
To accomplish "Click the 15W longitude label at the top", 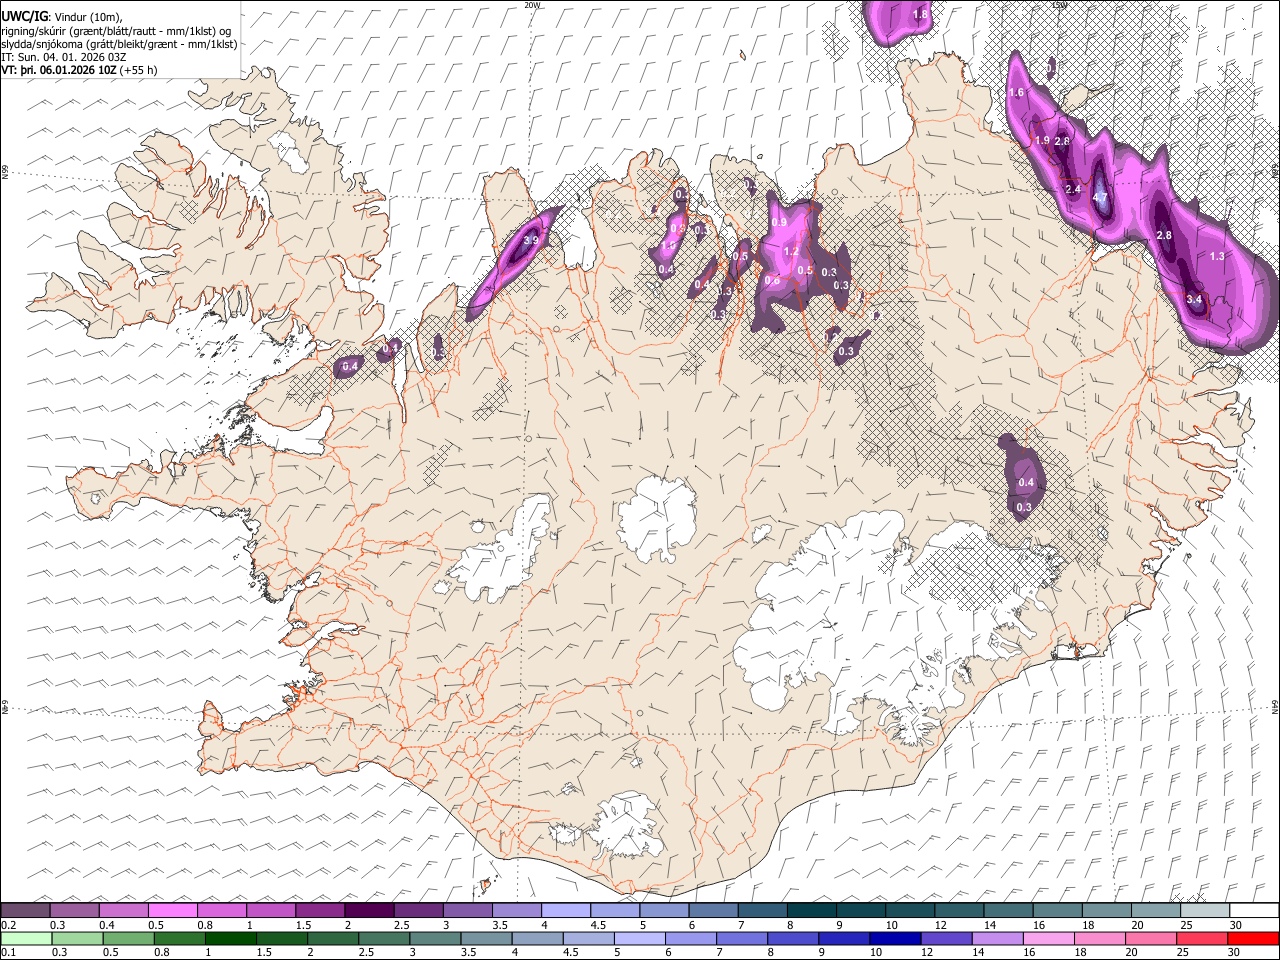I will click(x=1060, y=5).
